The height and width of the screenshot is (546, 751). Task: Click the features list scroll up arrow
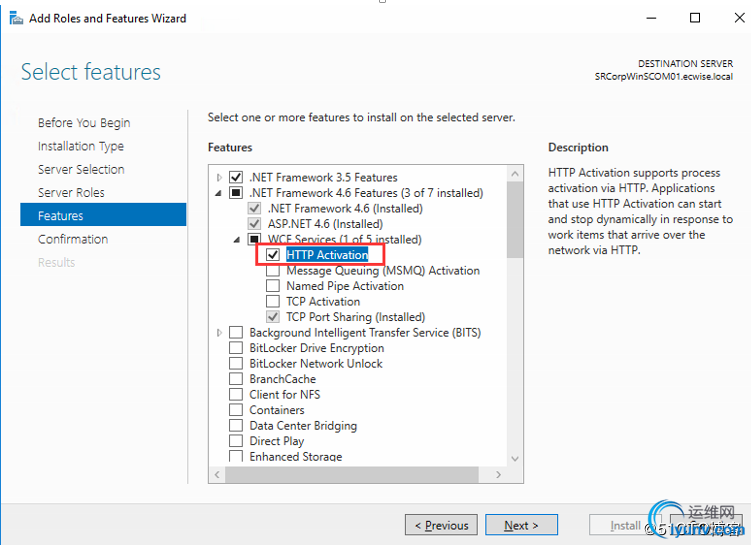click(x=515, y=174)
